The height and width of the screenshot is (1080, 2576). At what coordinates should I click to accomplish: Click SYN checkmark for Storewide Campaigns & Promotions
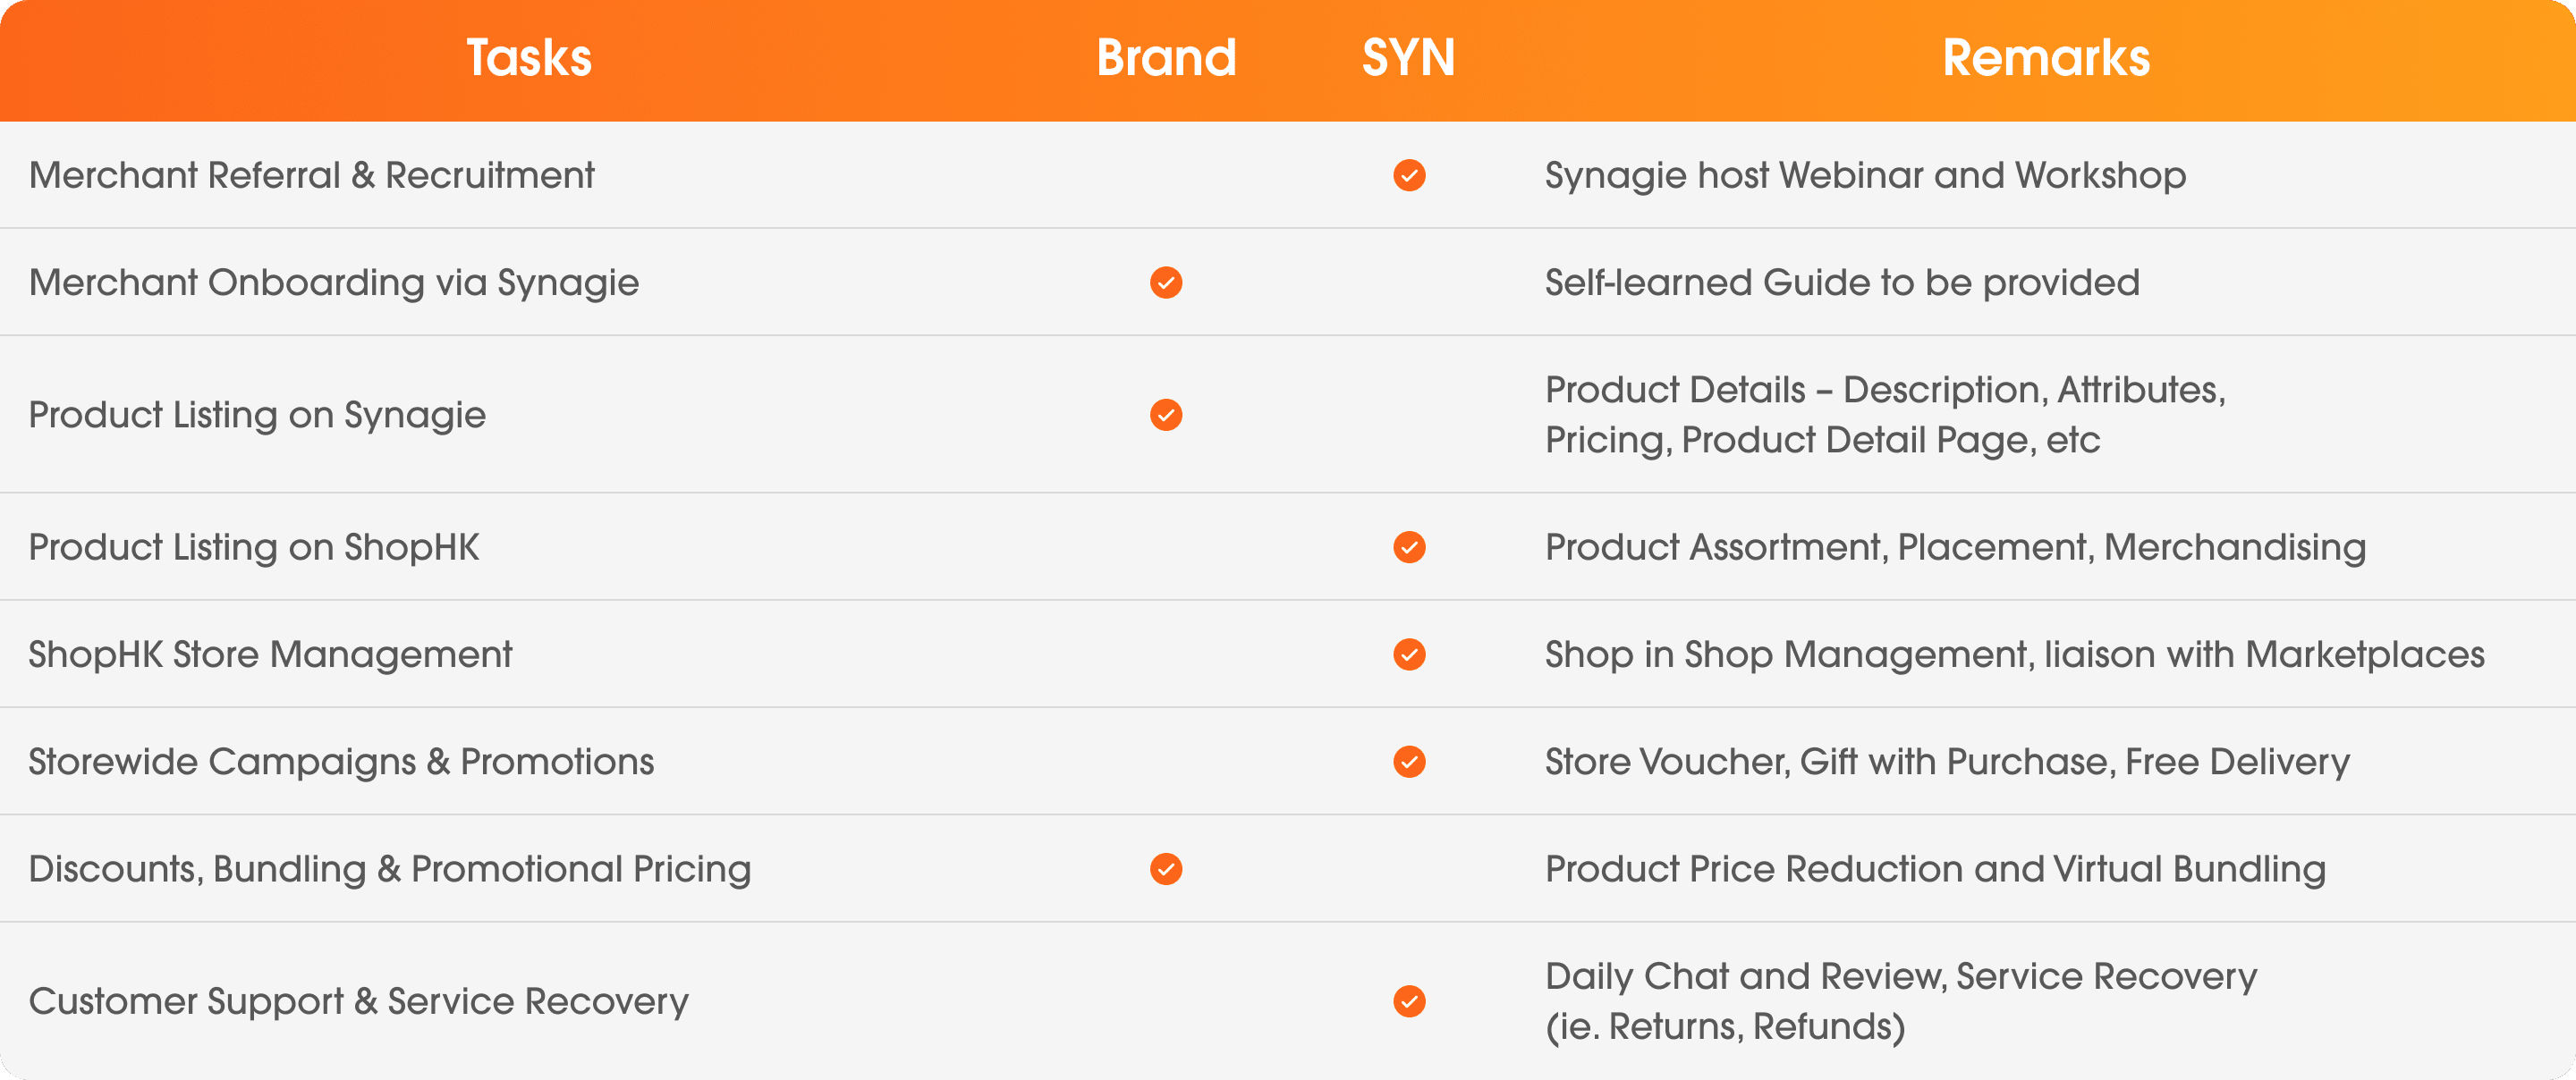tap(1409, 762)
